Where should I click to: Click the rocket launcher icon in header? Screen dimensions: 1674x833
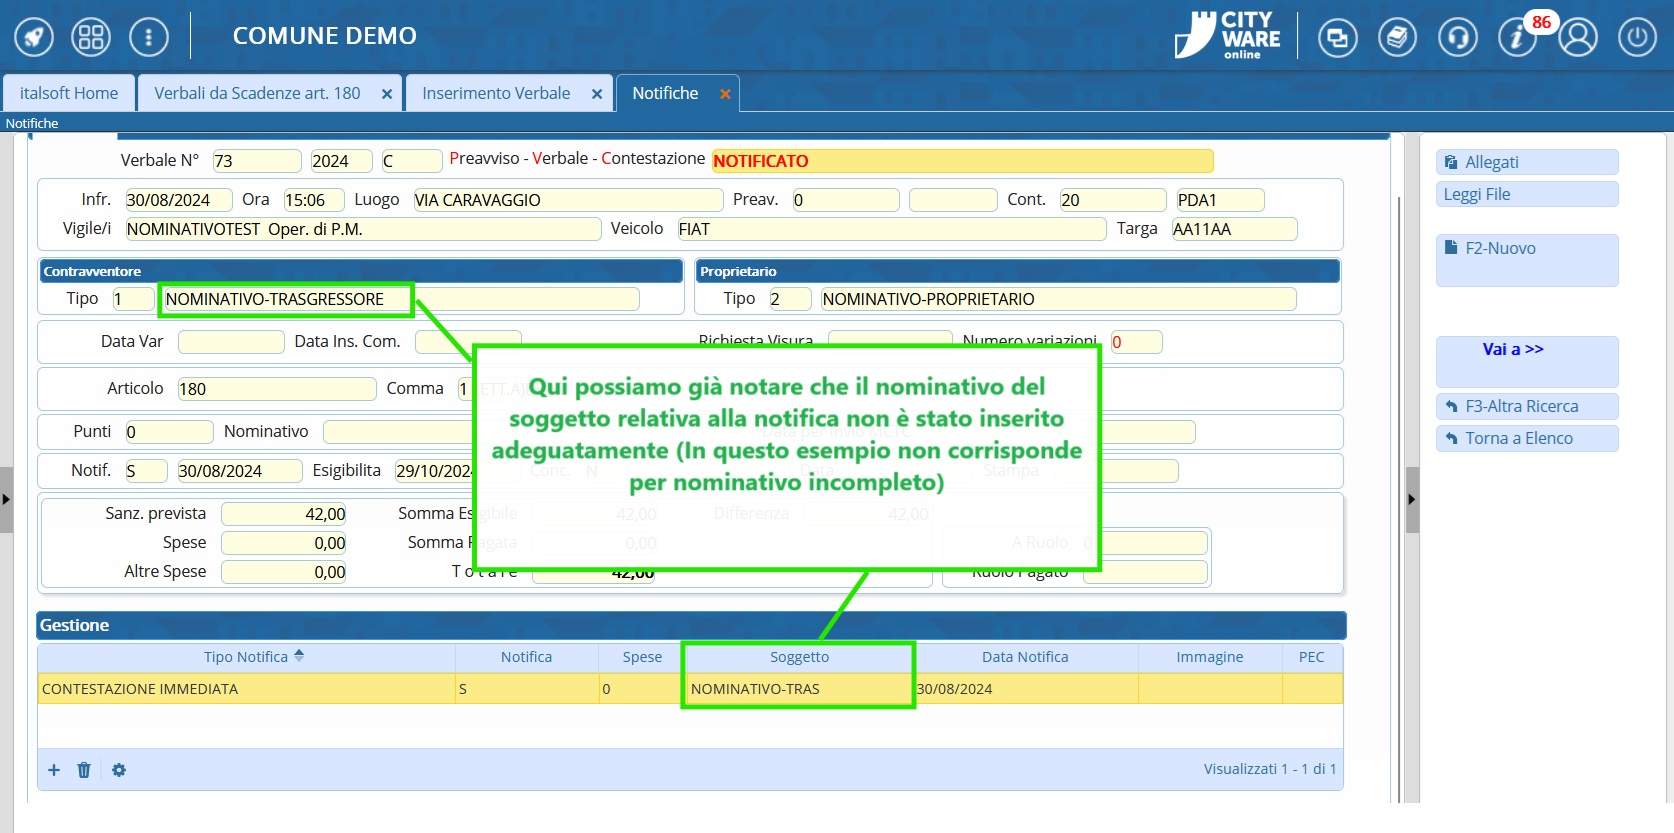tap(34, 38)
